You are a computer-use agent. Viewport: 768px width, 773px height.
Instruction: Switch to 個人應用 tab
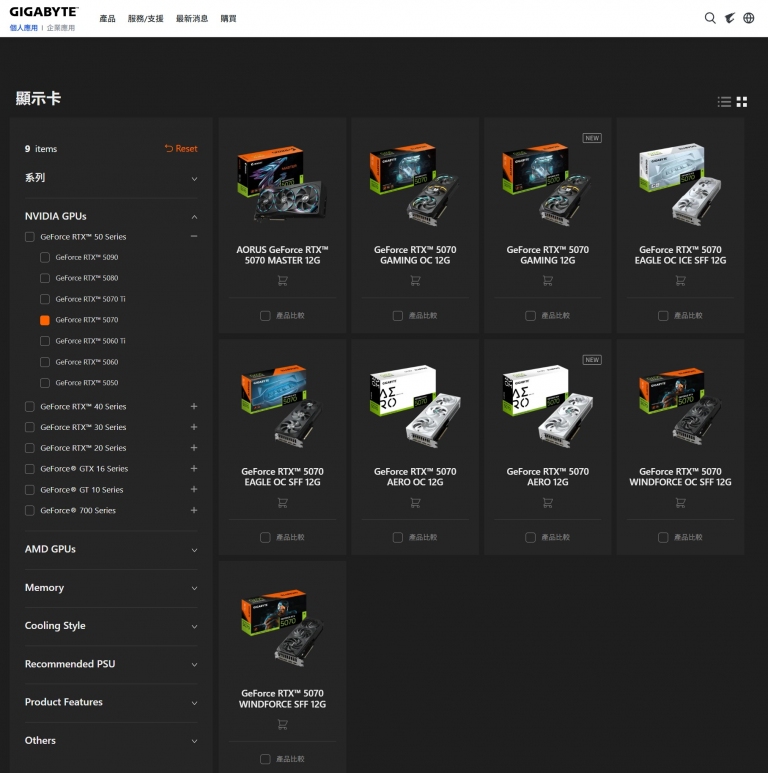24,28
